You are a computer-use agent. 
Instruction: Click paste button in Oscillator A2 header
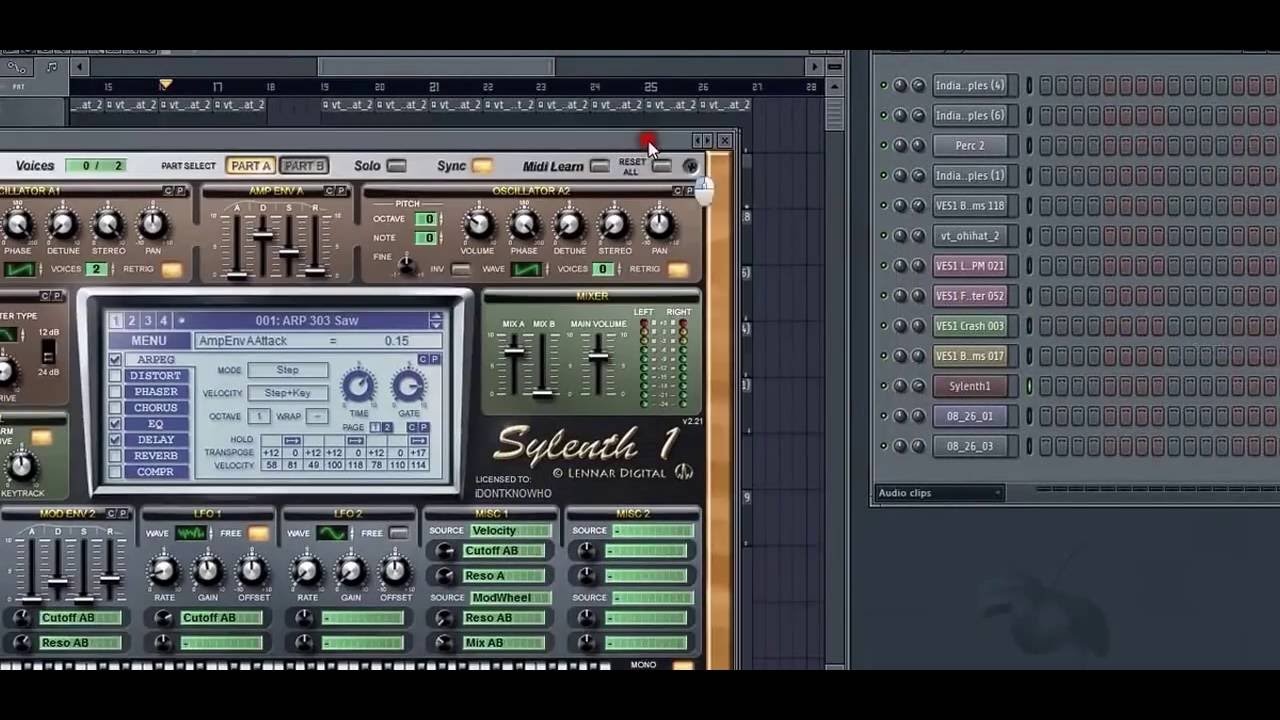tap(689, 191)
